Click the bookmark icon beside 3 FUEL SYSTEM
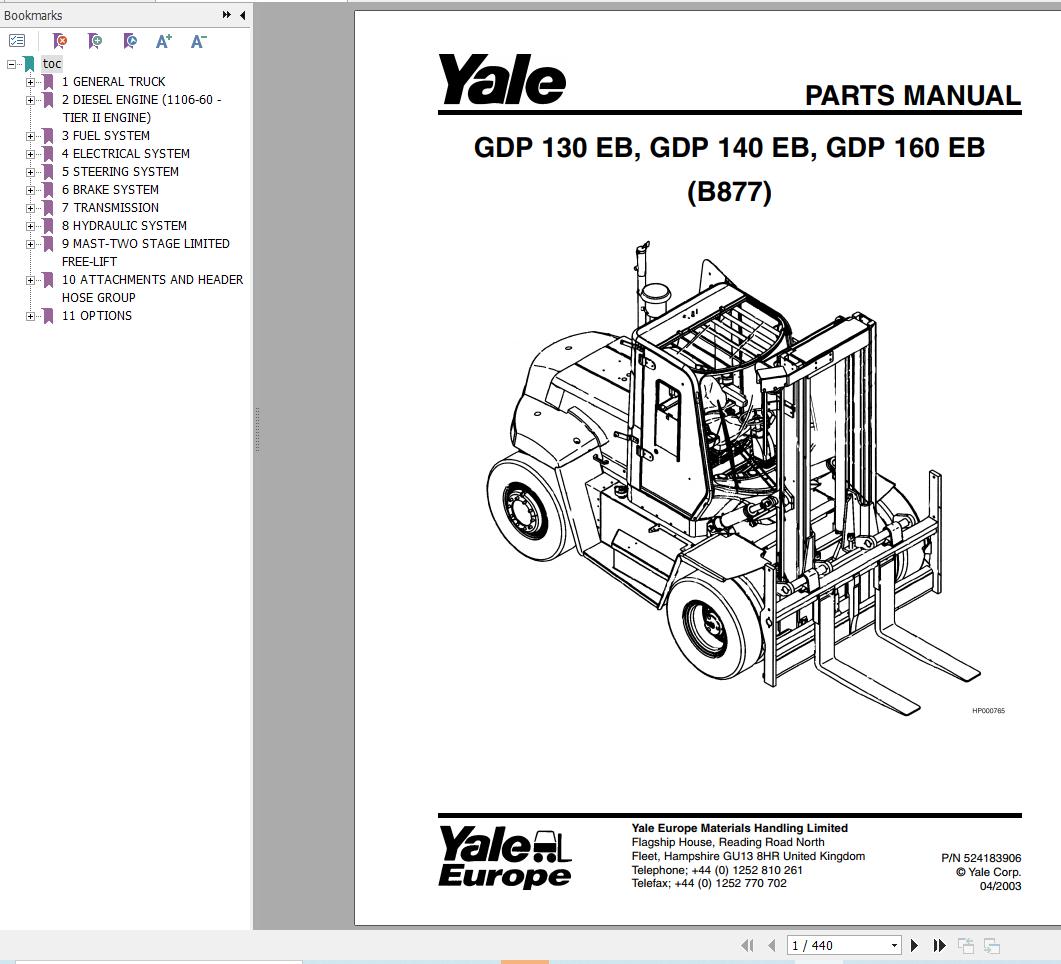The height and width of the screenshot is (964, 1061). pos(48,136)
